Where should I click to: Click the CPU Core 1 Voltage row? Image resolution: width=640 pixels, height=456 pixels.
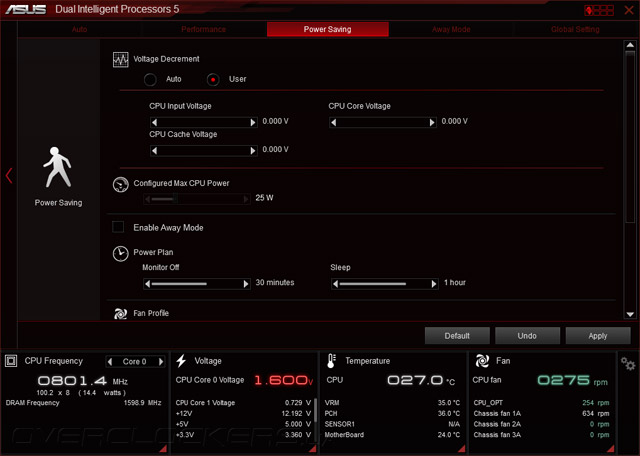click(x=243, y=403)
